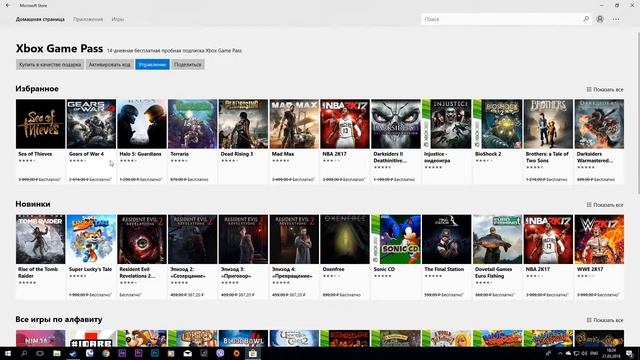Go back with the arrow in title bar
Screen dimensions: 640x360
(8, 5)
